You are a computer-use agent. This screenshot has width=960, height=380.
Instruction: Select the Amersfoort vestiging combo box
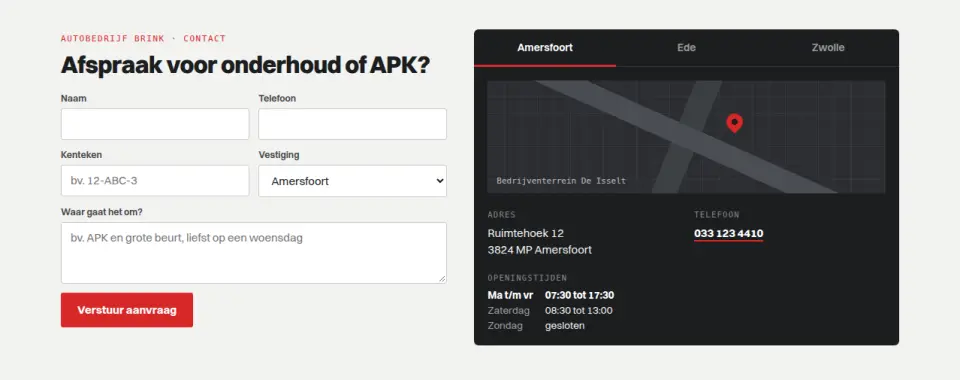[x=352, y=181]
